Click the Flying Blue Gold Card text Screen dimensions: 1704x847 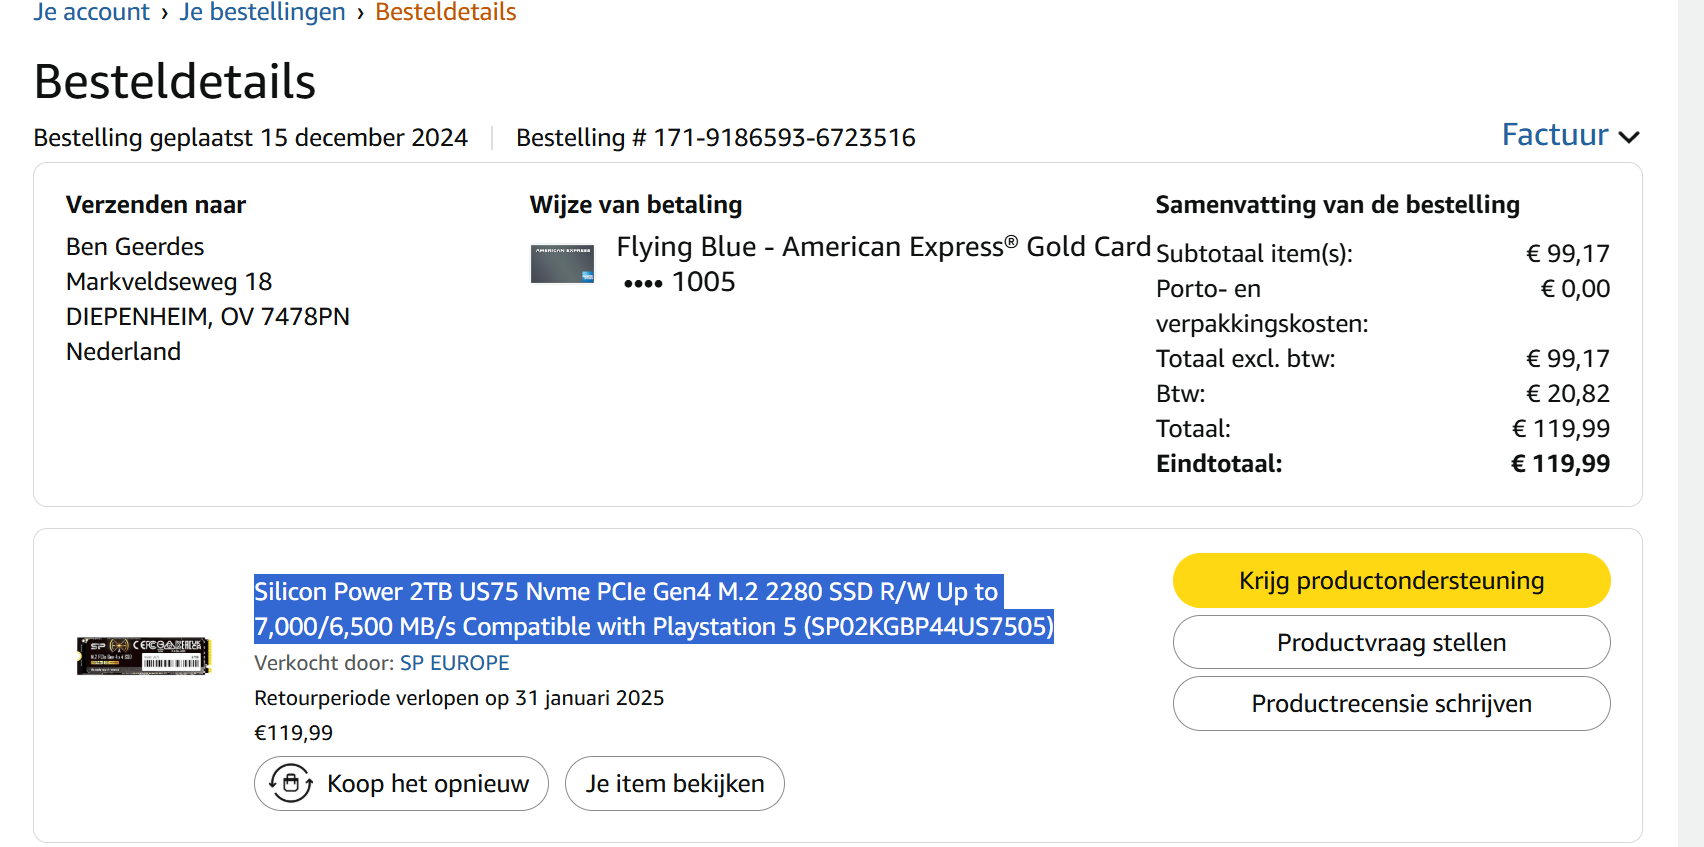(883, 247)
